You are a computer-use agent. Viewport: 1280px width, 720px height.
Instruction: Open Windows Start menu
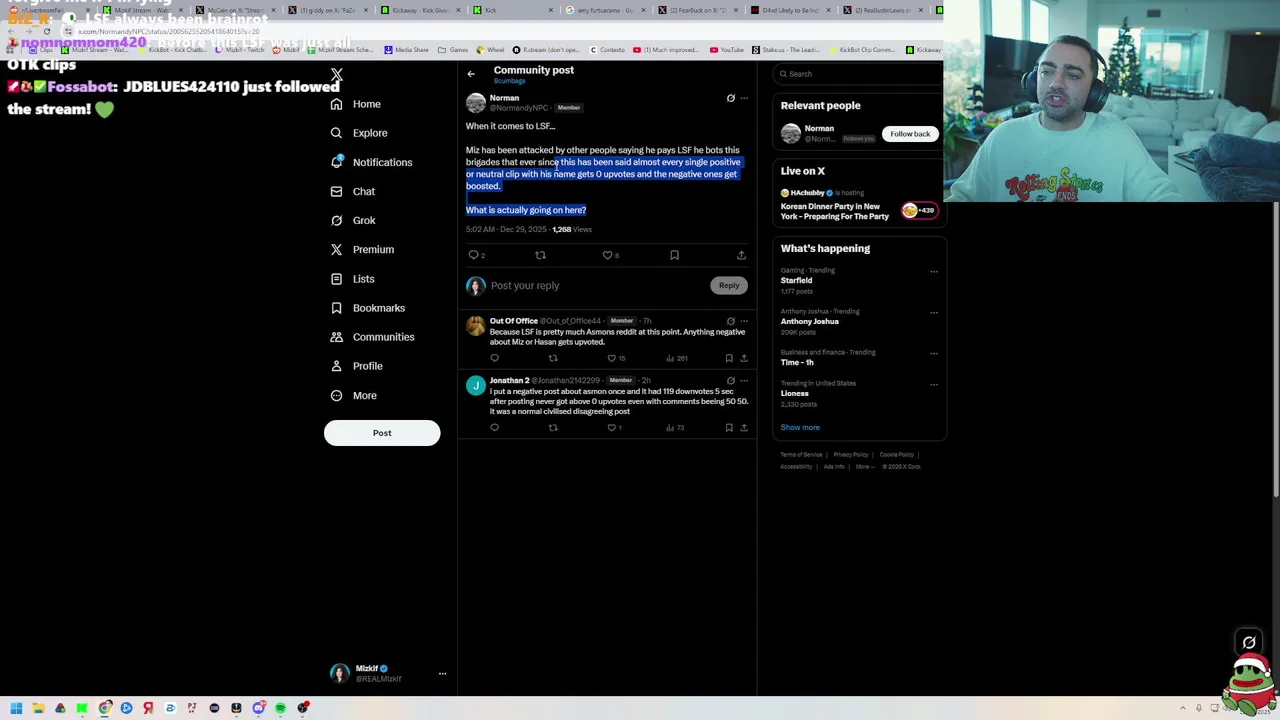16,708
